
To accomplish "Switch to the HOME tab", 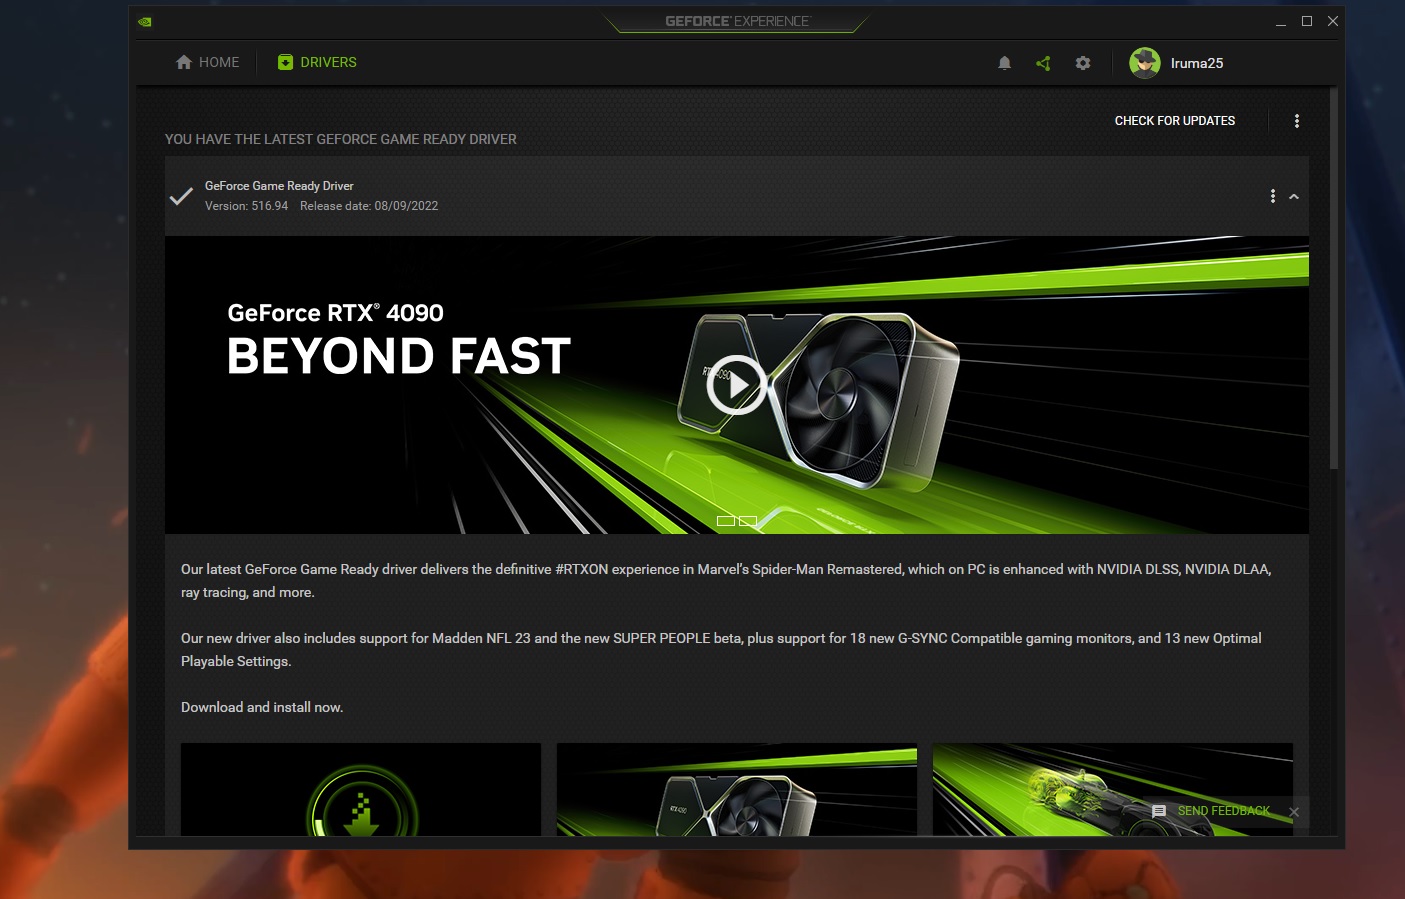I will 207,62.
